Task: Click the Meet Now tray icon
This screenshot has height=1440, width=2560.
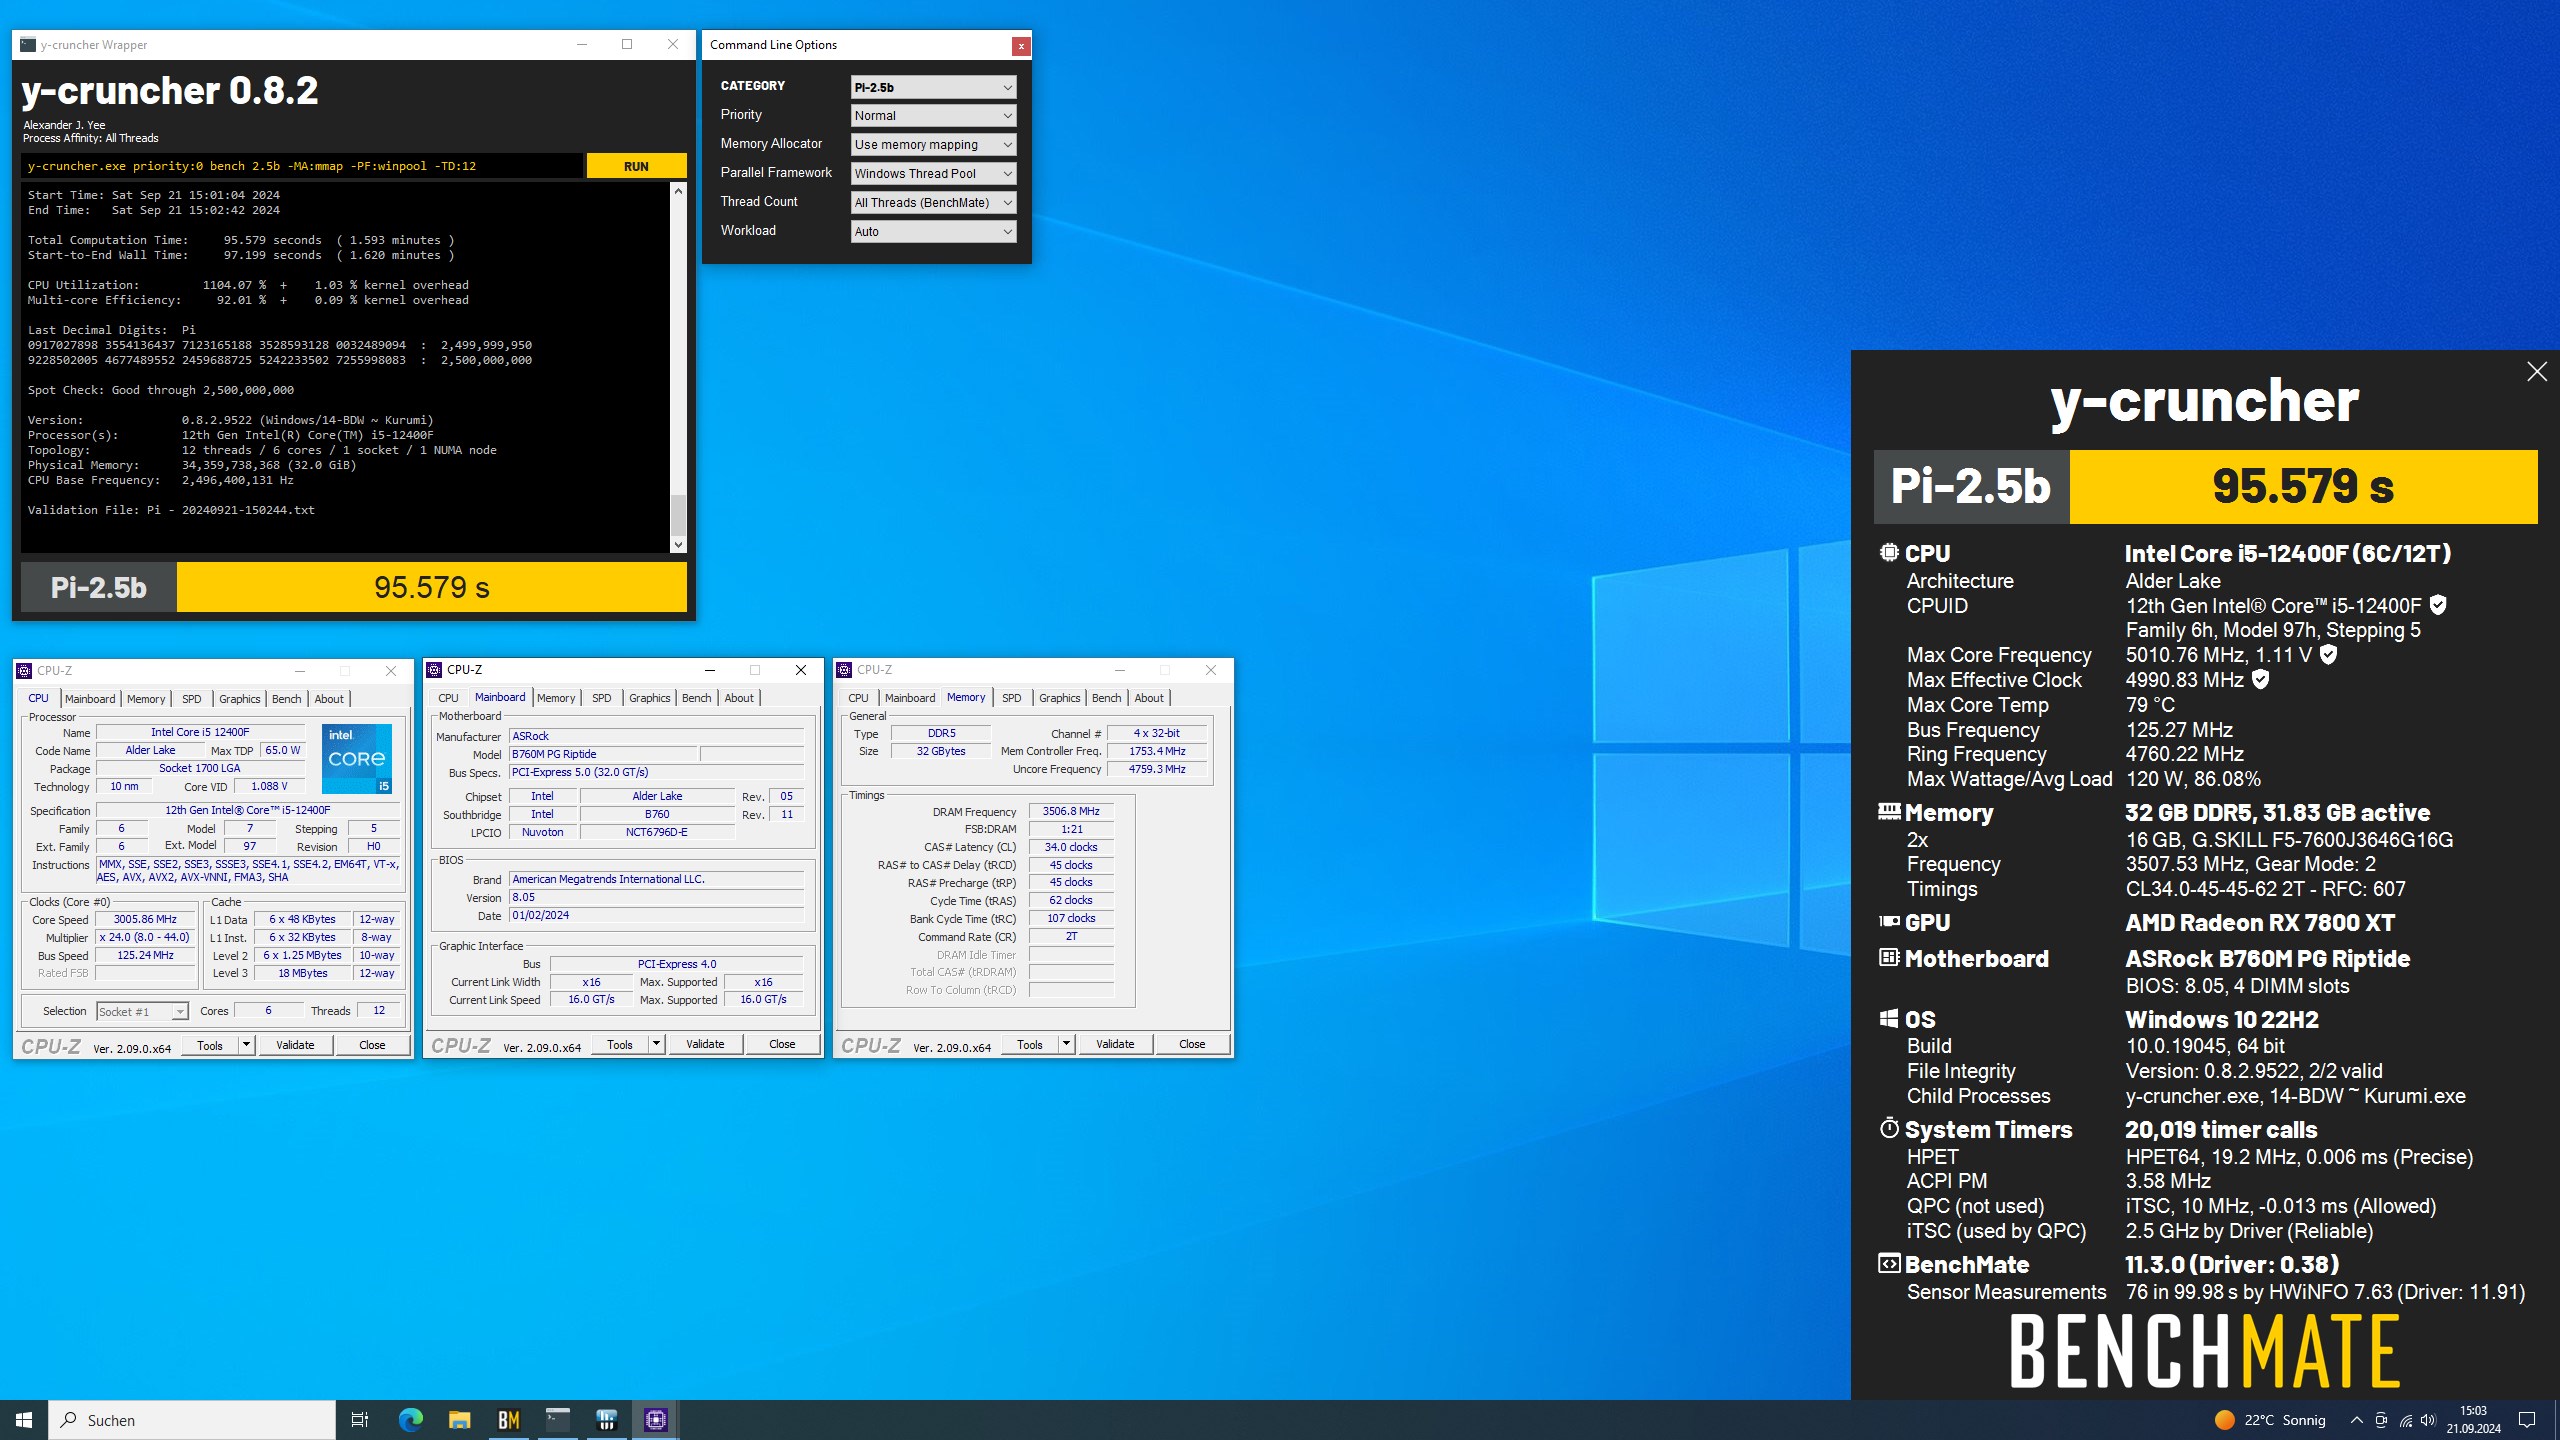Action: click(x=2381, y=1420)
